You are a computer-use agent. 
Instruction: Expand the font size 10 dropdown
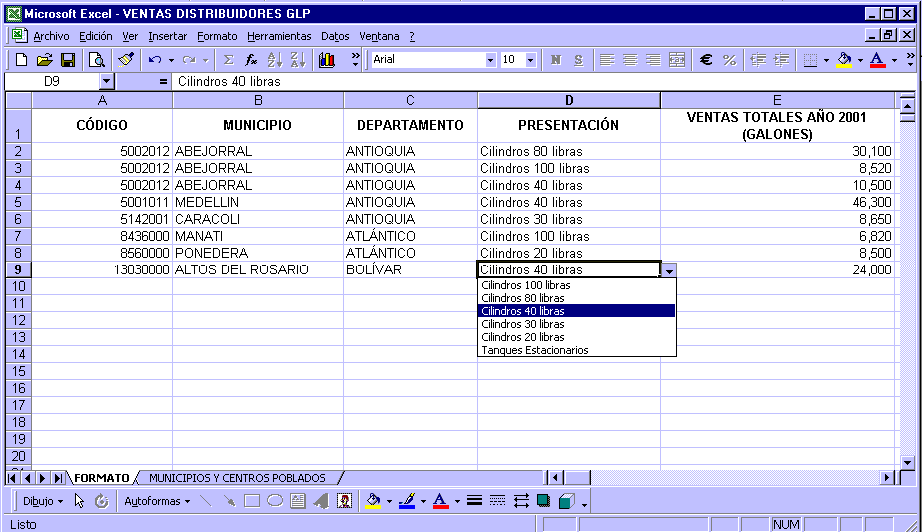point(531,60)
